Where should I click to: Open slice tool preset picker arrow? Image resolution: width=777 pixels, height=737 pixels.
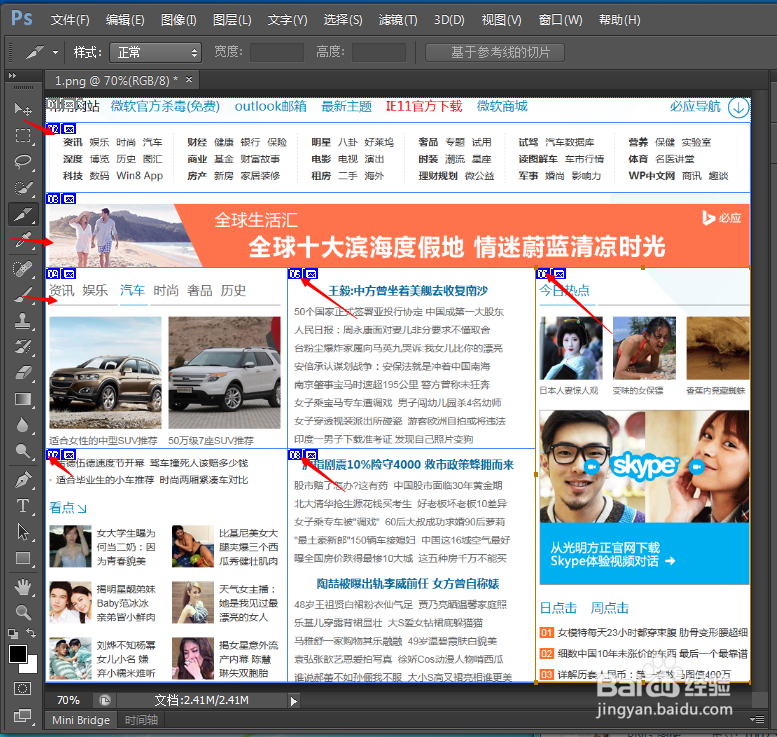[56, 52]
